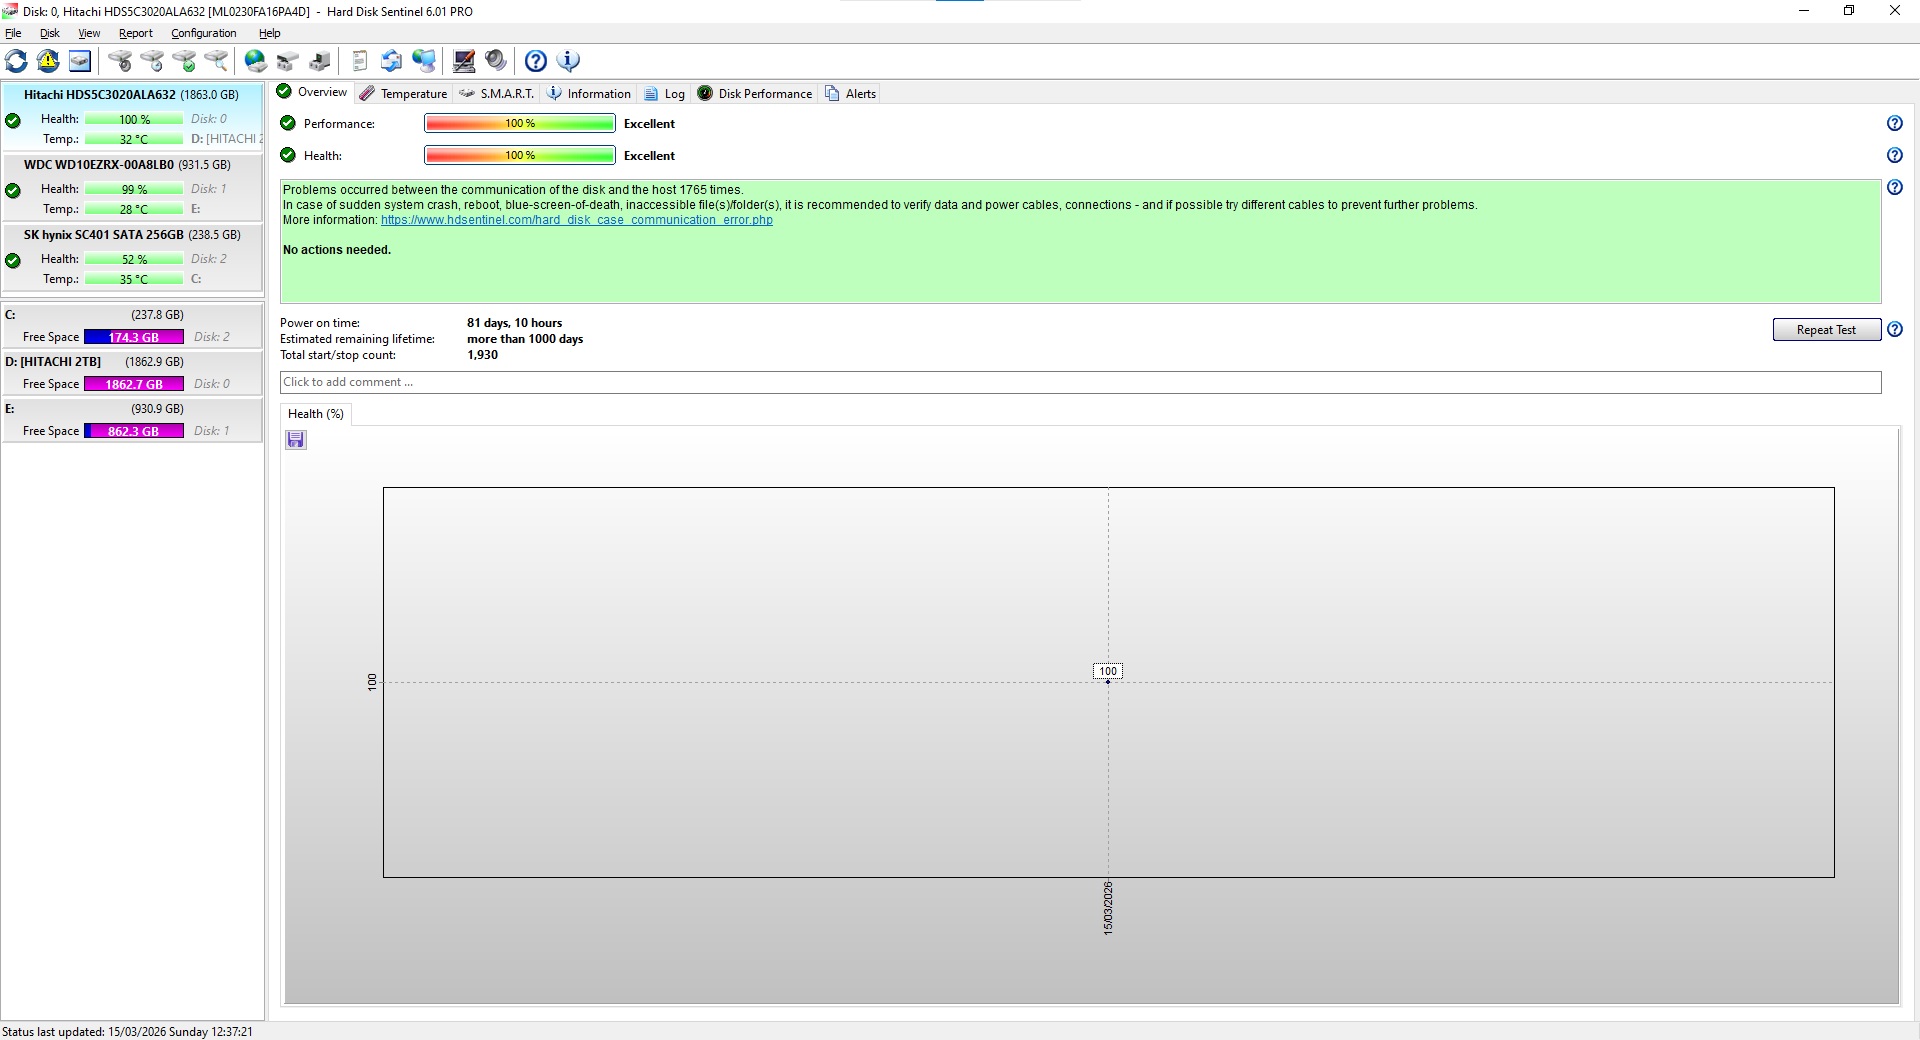1920x1040 pixels.
Task: Click the C: free space 174.3 GB bar
Action: coord(134,337)
